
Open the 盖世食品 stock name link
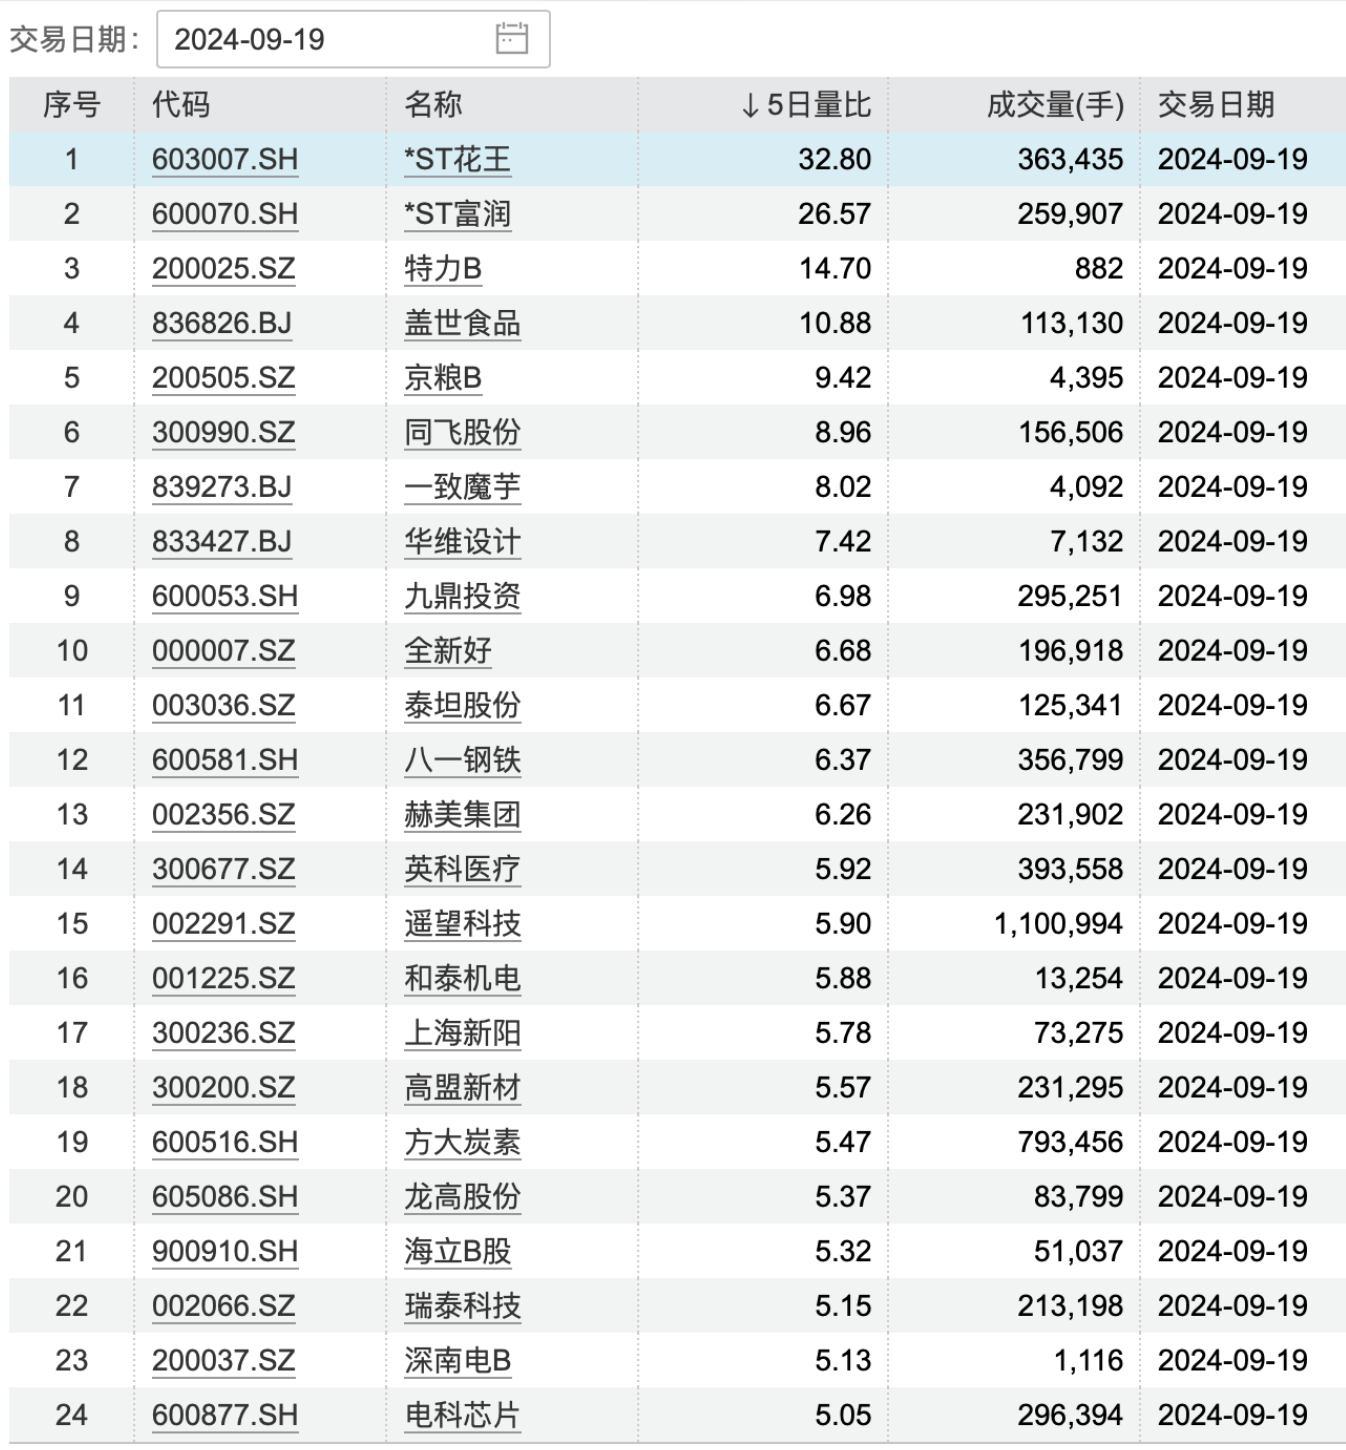(462, 323)
